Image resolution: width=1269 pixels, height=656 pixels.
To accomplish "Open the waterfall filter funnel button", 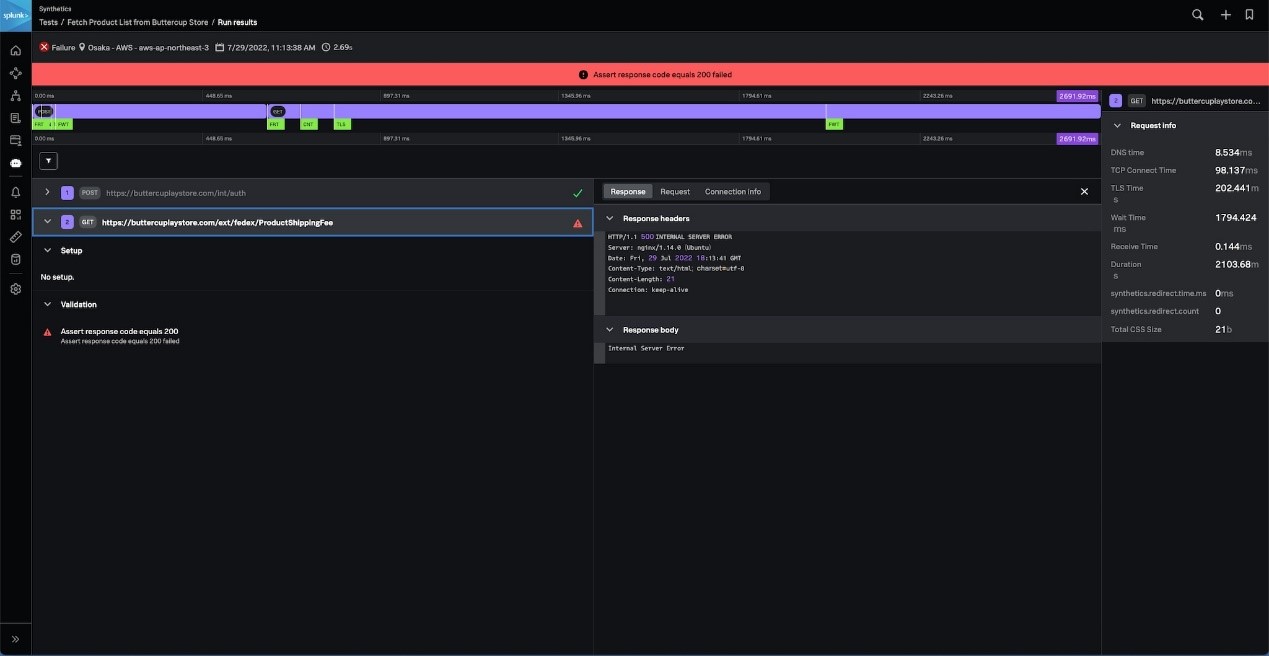I will pyautogui.click(x=48, y=160).
